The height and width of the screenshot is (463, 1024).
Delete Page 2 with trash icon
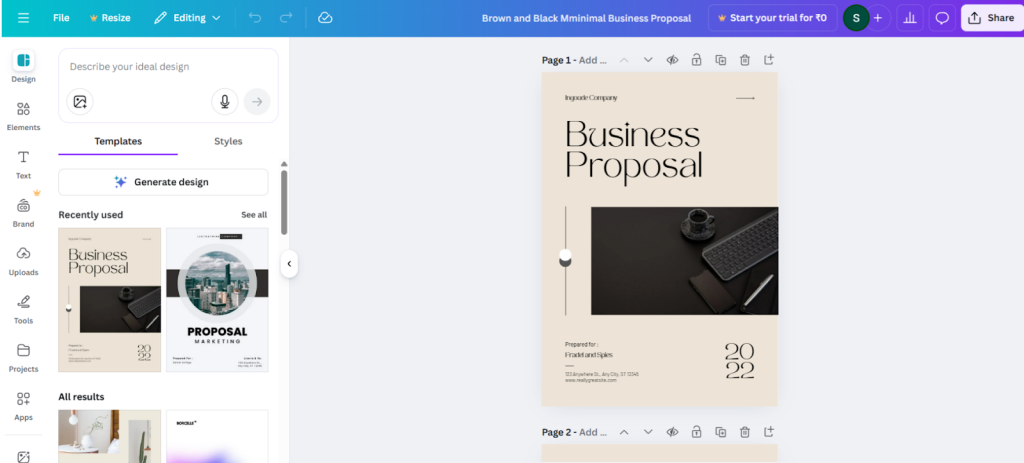click(x=744, y=432)
